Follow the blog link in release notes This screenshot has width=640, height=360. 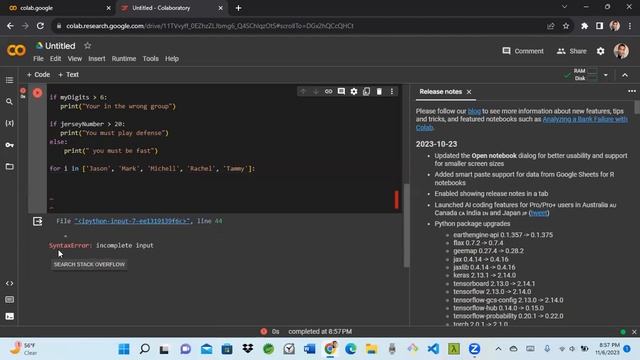[x=474, y=111]
